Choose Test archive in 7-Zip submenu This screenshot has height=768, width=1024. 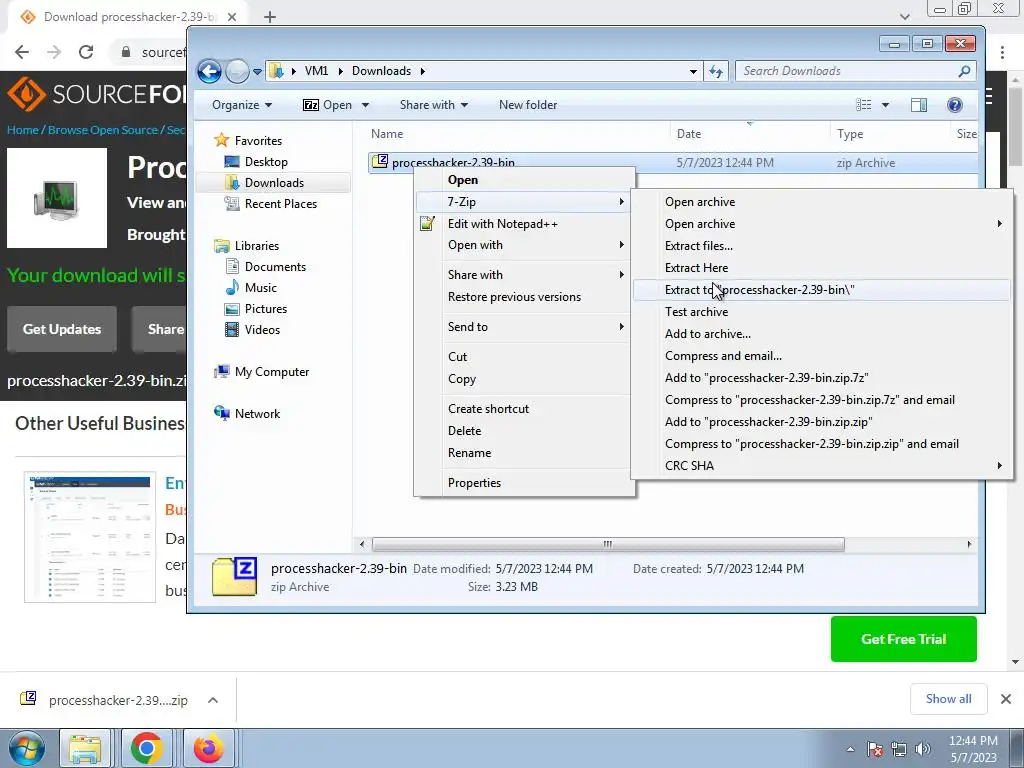(822, 312)
